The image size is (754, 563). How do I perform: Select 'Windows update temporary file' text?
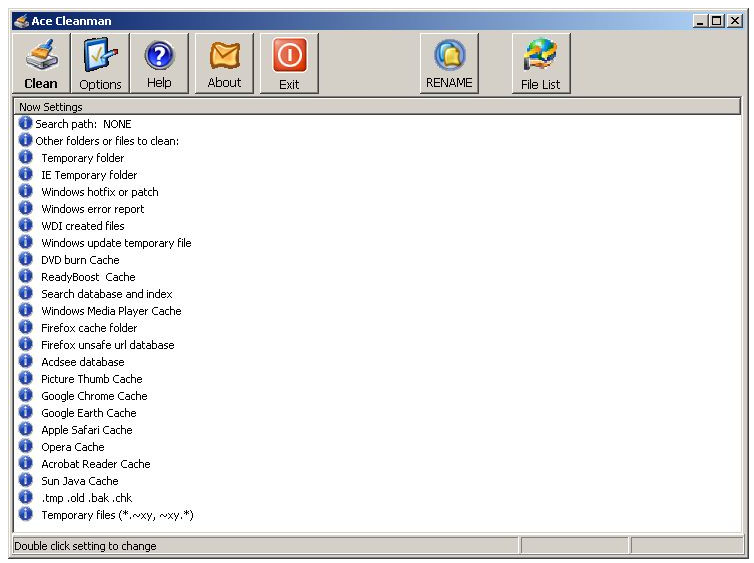coord(116,243)
